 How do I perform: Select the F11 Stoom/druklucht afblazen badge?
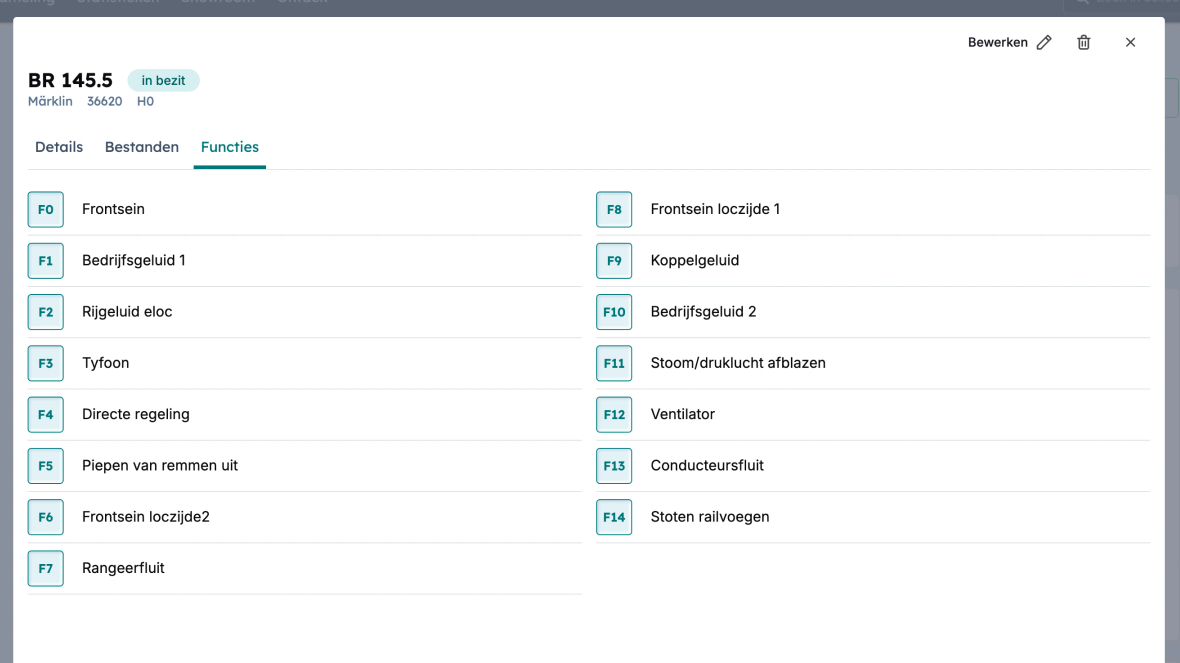click(614, 363)
